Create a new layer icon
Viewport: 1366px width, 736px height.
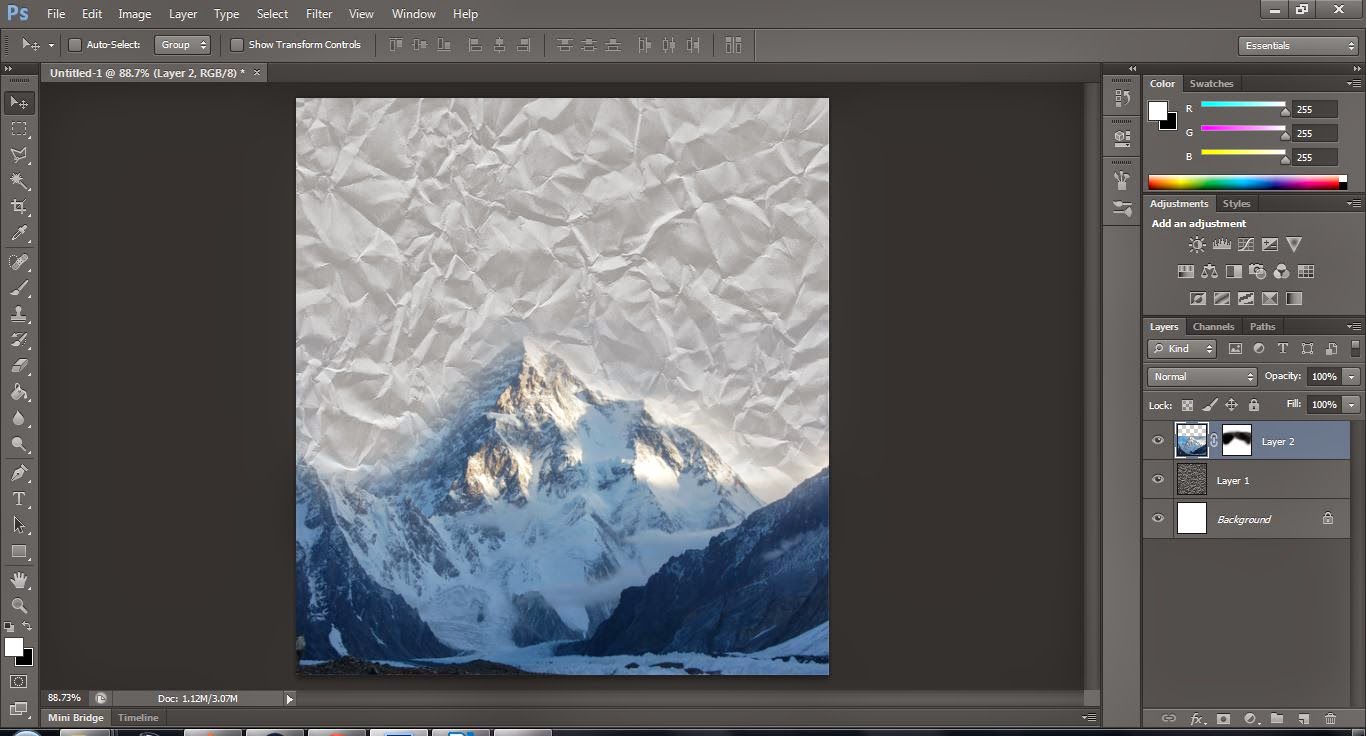click(1303, 719)
